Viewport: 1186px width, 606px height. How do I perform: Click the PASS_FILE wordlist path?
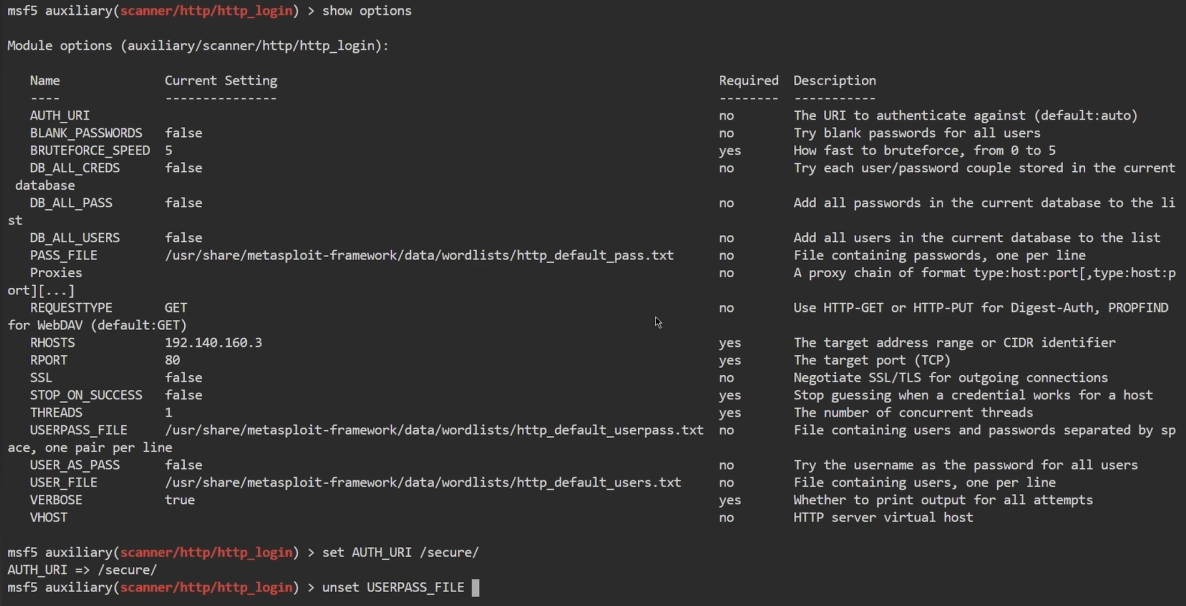[x=419, y=255]
